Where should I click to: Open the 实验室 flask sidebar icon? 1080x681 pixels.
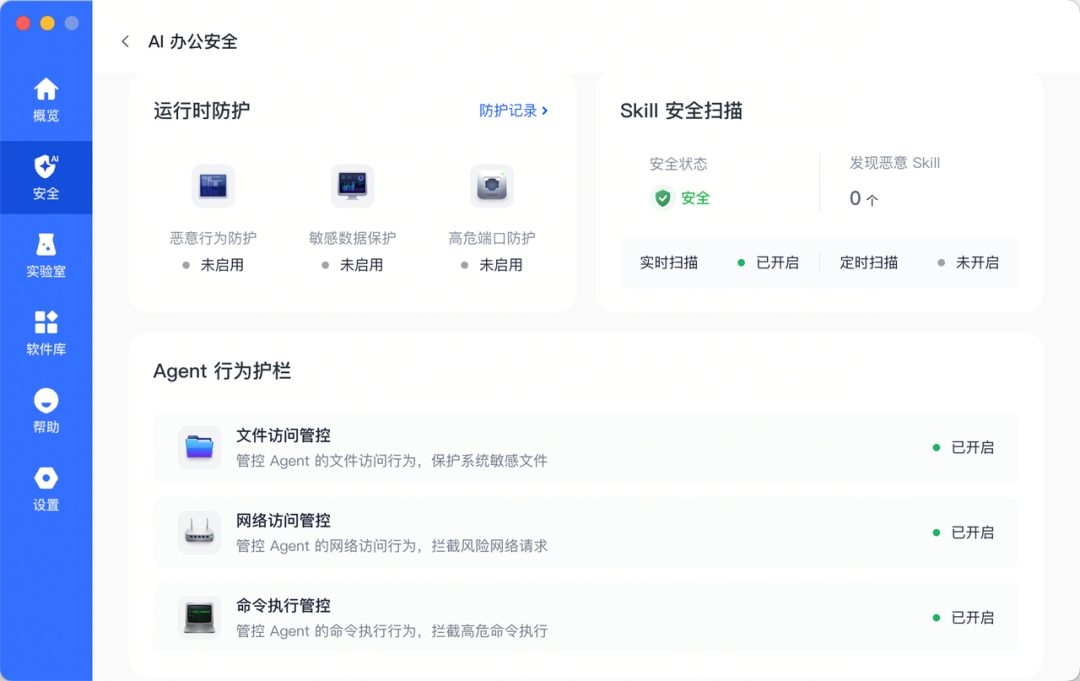tap(46, 255)
